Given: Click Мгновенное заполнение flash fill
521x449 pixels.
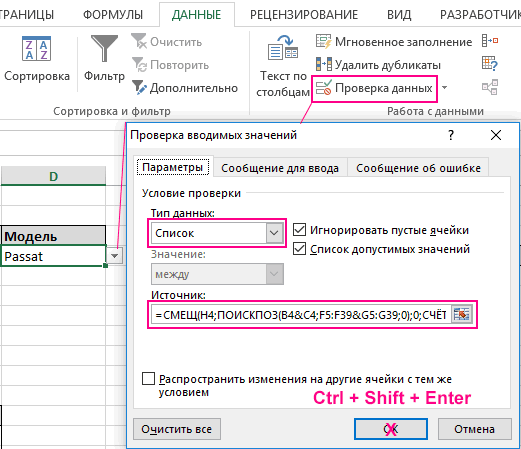Looking at the screenshot, I should pyautogui.click(x=394, y=42).
